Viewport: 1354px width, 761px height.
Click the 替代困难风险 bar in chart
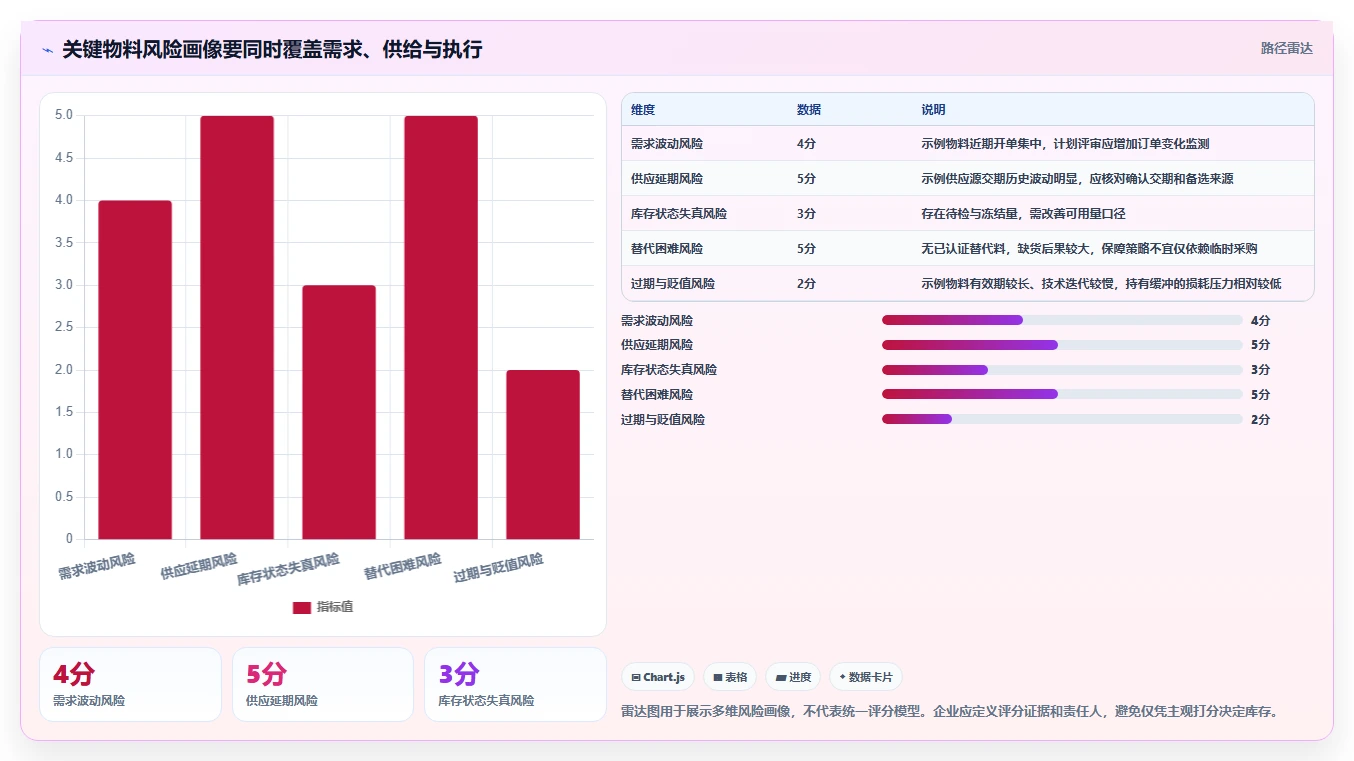441,328
